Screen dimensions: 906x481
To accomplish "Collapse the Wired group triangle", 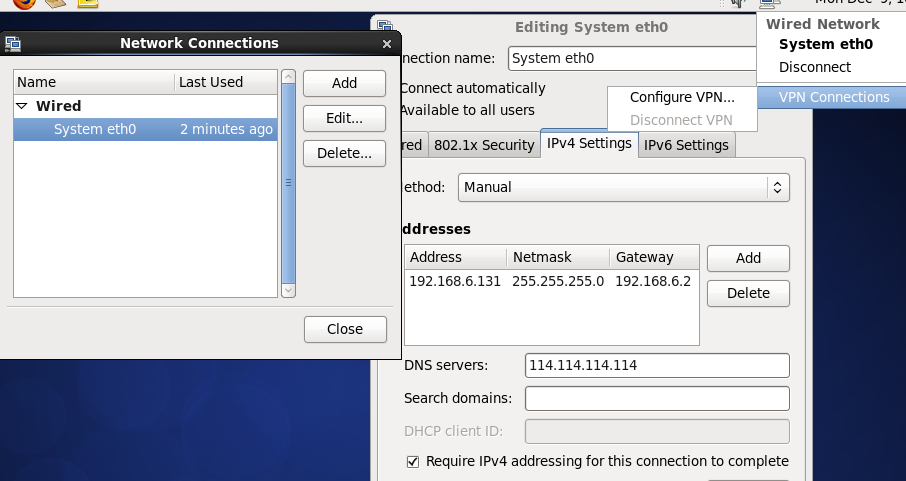I will click(x=22, y=106).
